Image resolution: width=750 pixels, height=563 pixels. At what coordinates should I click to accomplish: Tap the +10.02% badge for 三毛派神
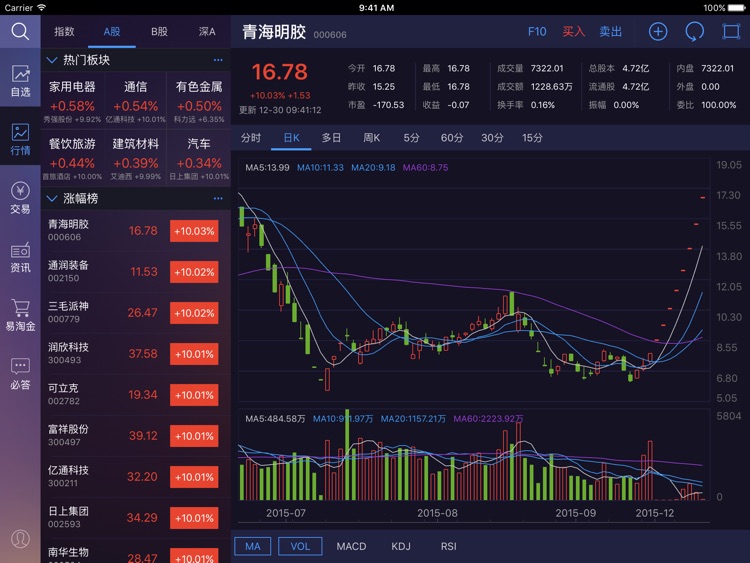coord(194,313)
